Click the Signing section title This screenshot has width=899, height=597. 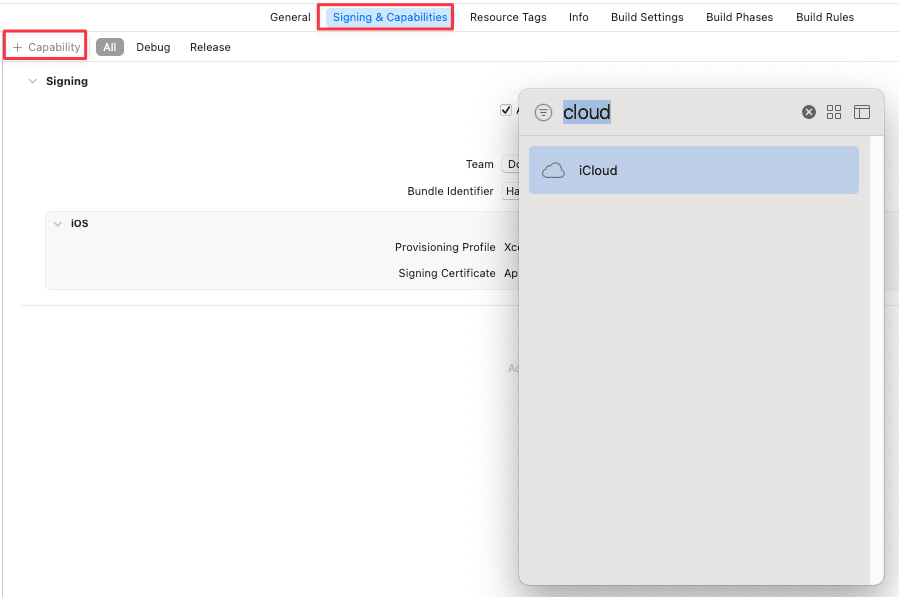67,81
